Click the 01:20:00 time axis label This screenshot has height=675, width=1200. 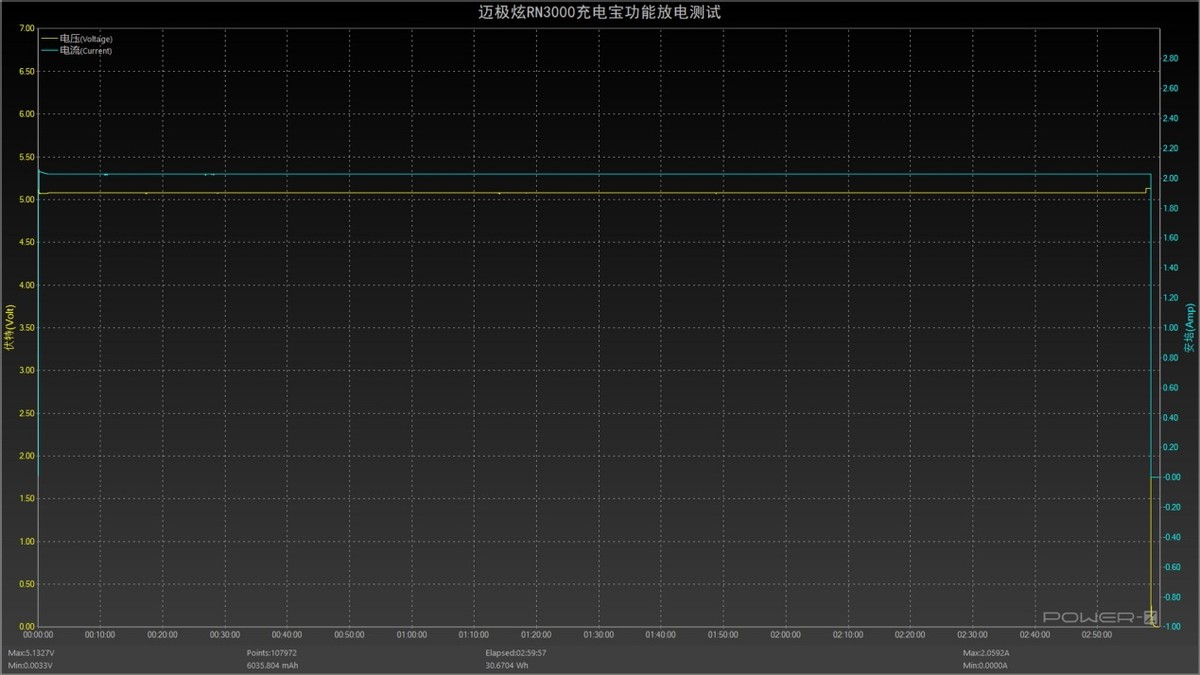pos(536,634)
